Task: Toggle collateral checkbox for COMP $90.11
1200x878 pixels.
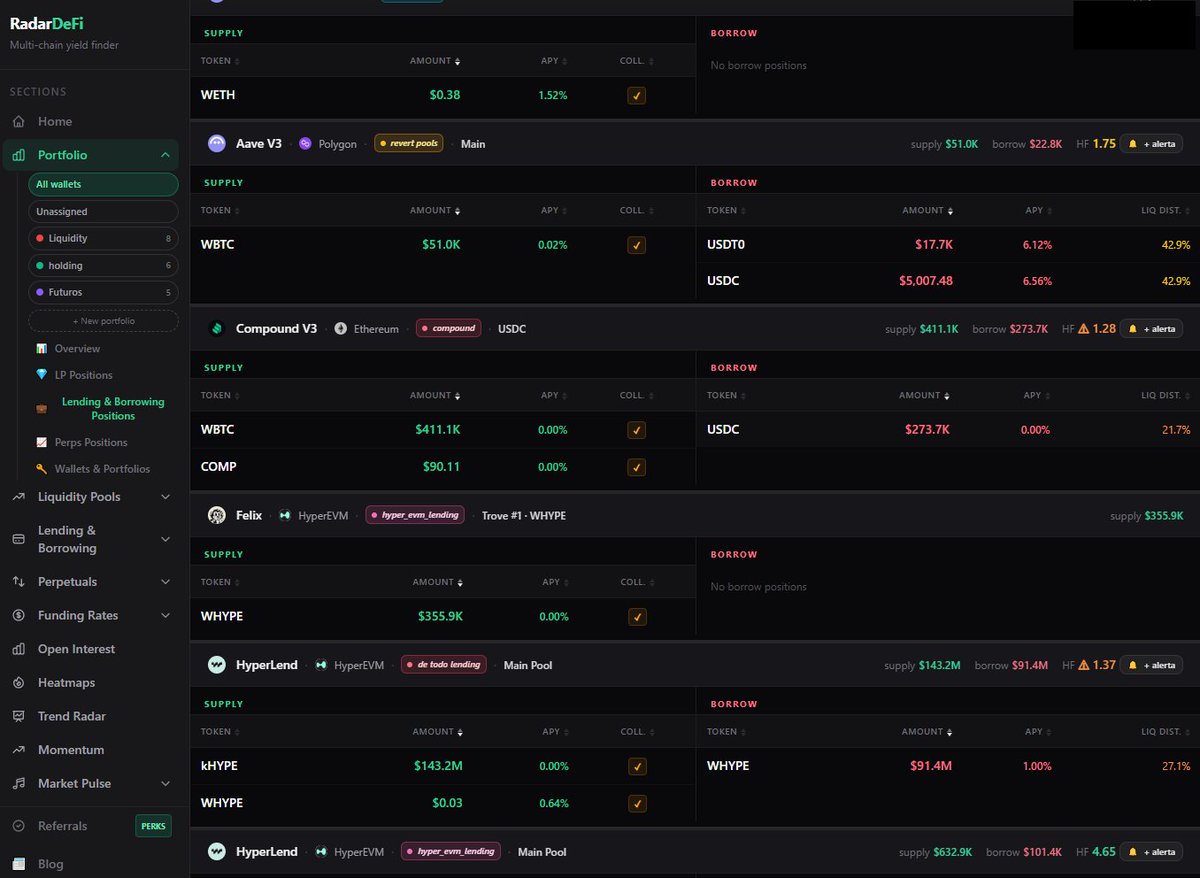Action: pos(637,467)
